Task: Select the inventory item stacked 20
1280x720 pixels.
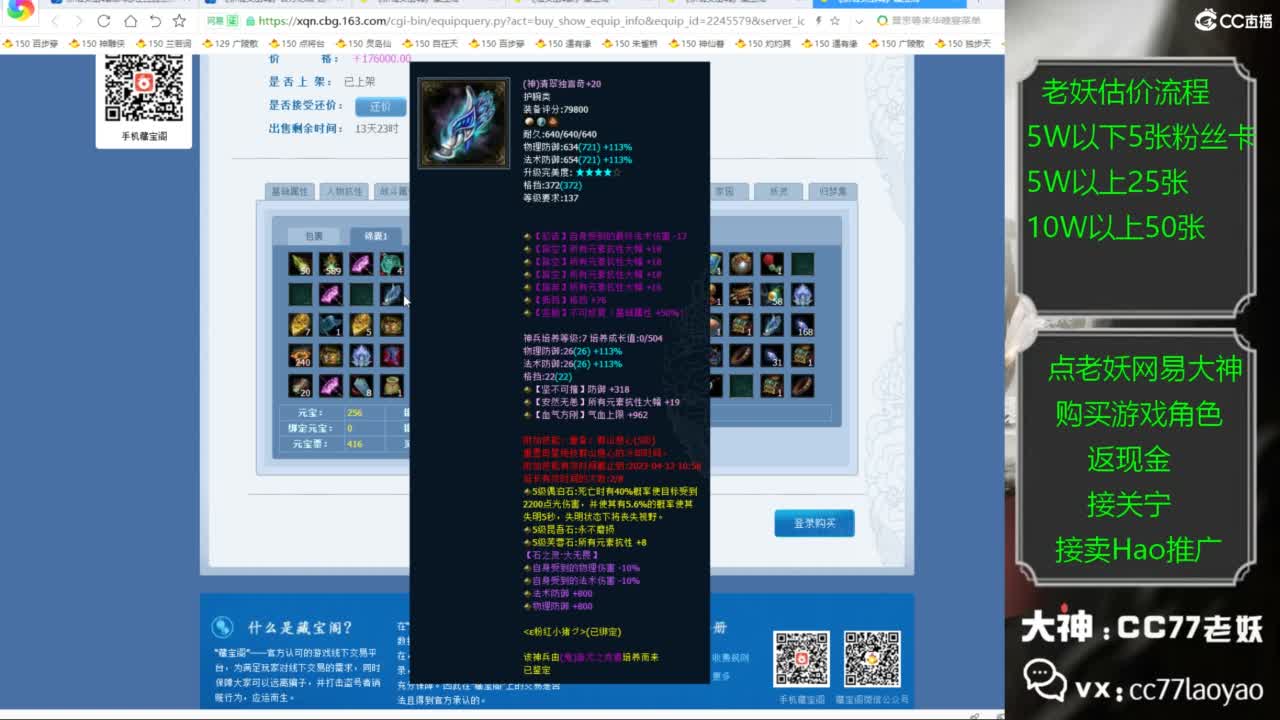Action: tap(300, 386)
